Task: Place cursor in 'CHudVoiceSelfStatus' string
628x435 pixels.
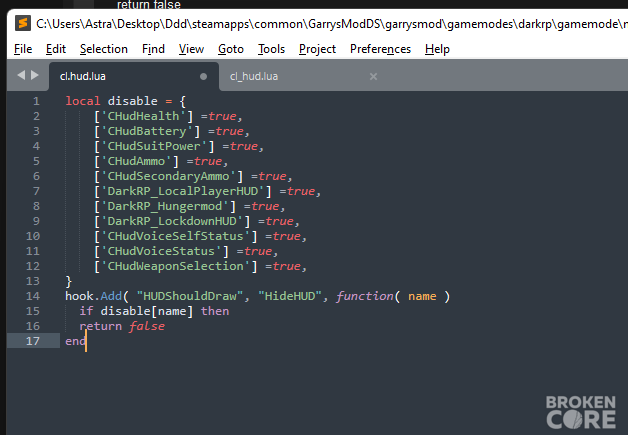Action: 175,236
